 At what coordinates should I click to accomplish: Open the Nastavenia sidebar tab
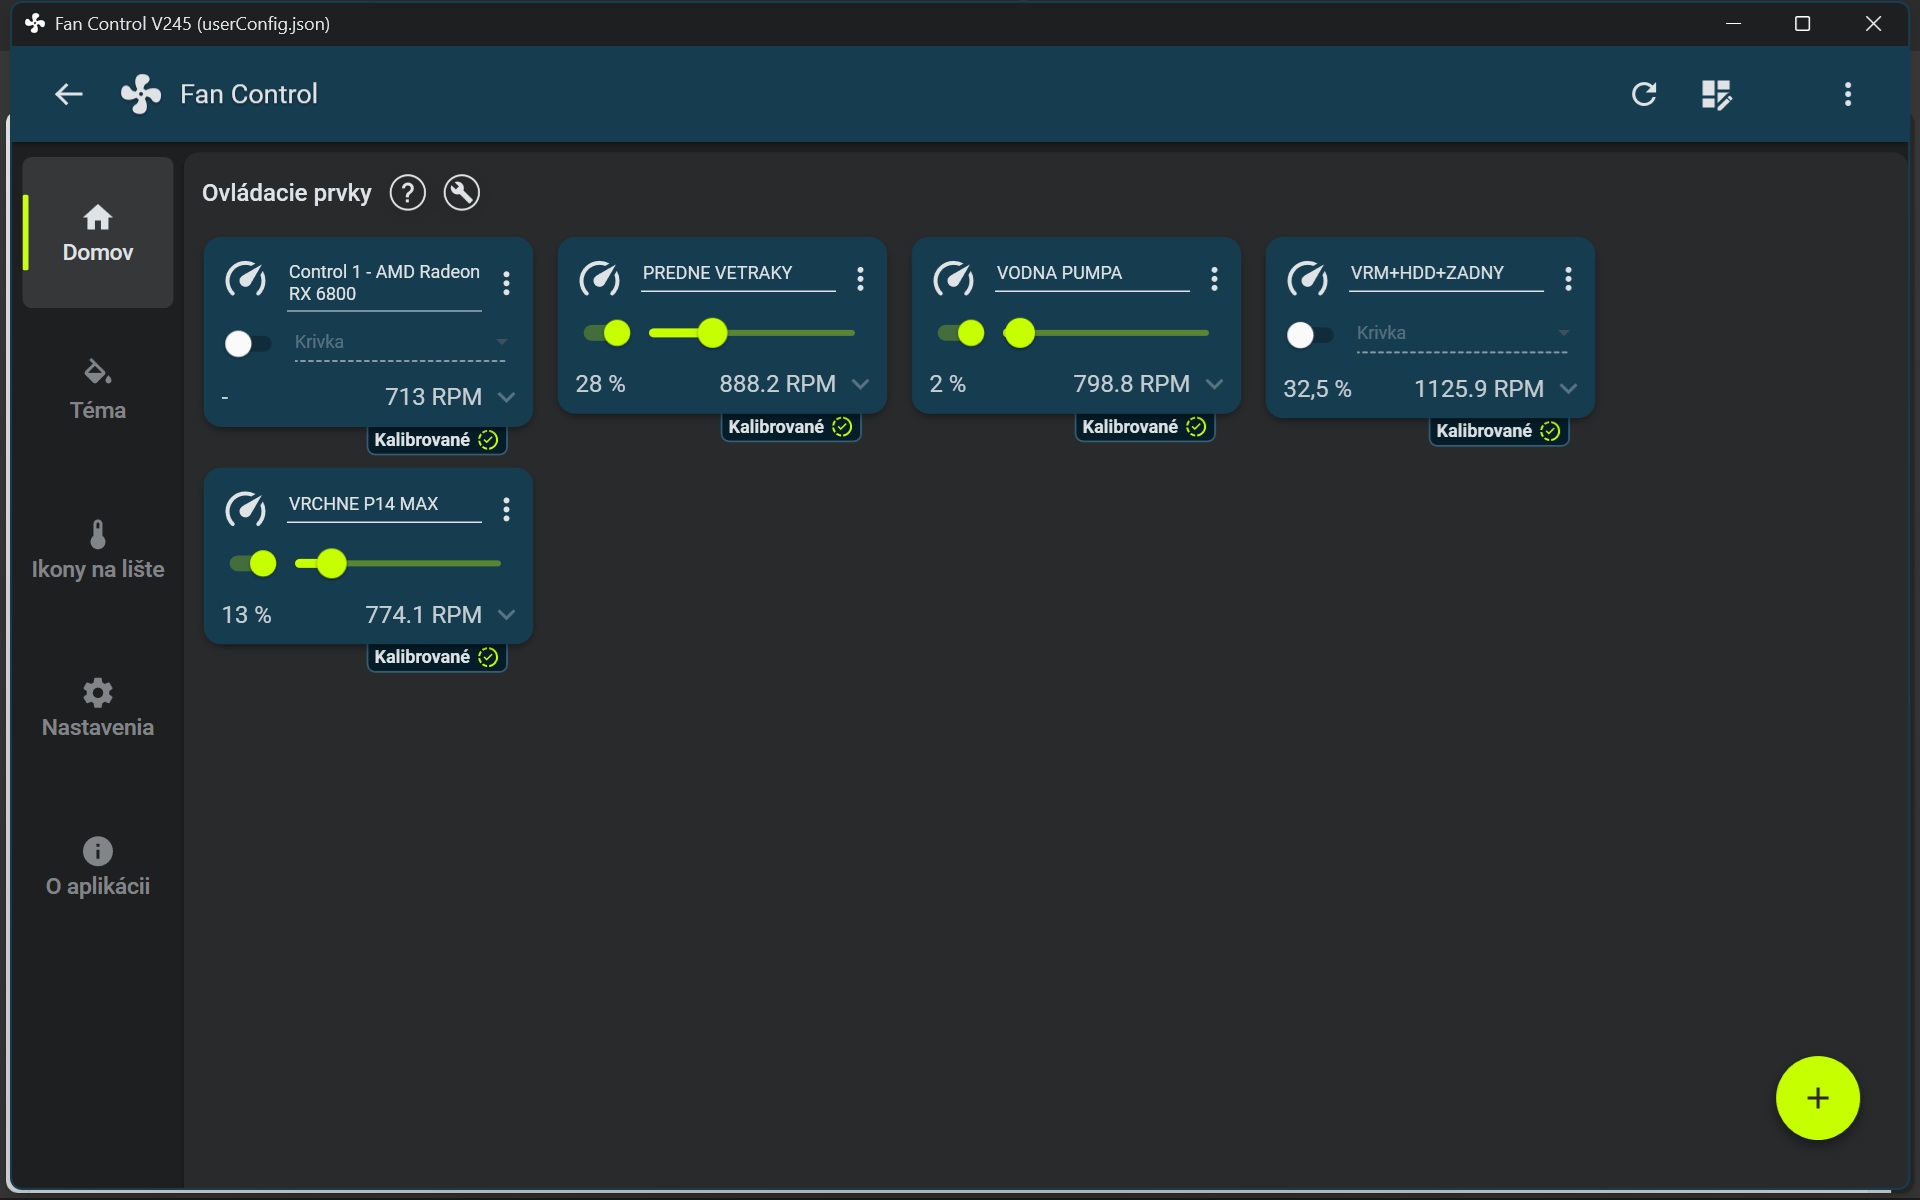pyautogui.click(x=98, y=707)
